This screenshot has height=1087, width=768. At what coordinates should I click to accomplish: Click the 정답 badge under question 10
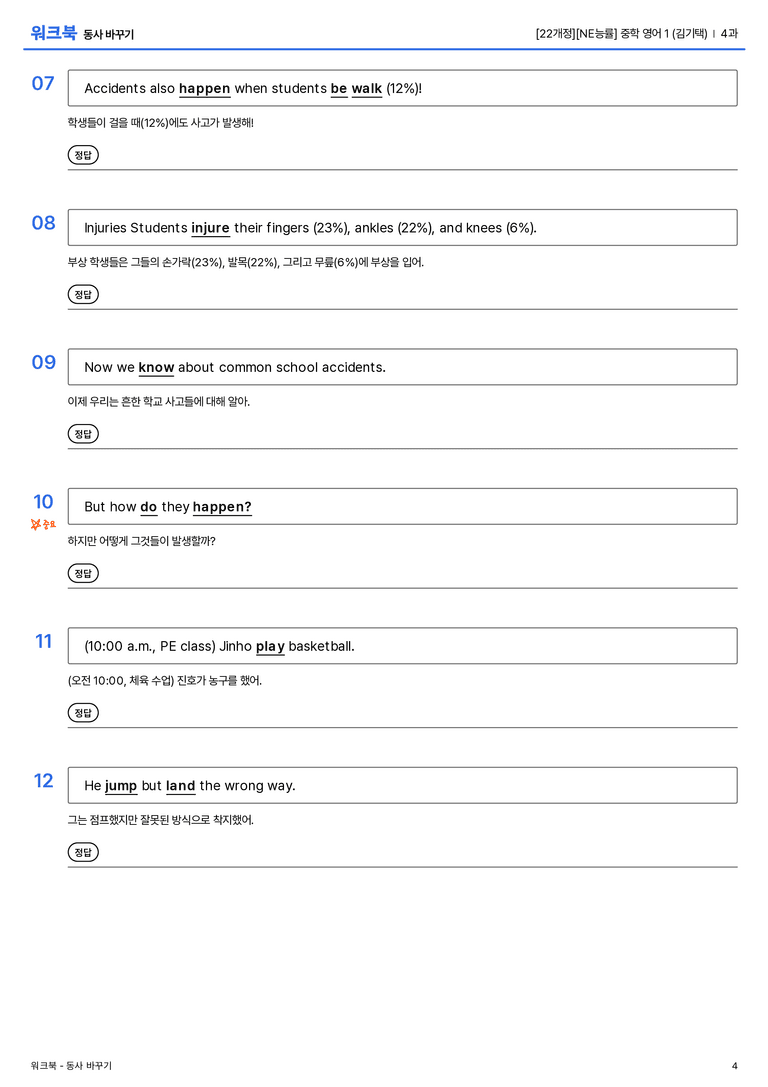[x=83, y=573]
